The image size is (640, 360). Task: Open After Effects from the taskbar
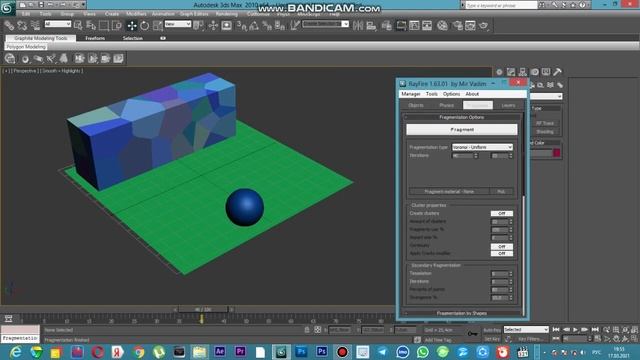(x=220, y=351)
